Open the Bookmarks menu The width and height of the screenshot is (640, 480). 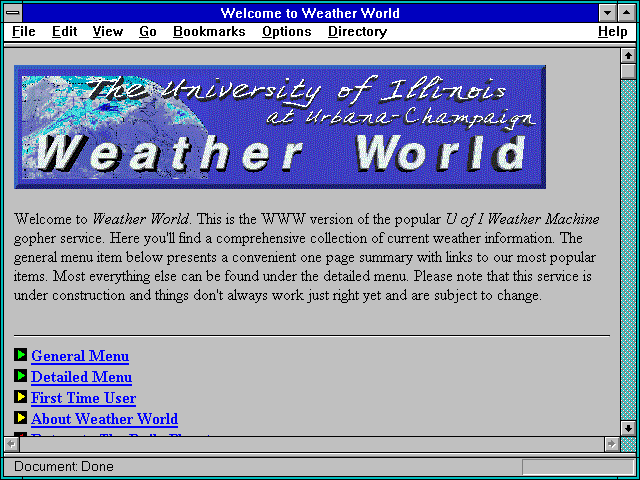(209, 31)
